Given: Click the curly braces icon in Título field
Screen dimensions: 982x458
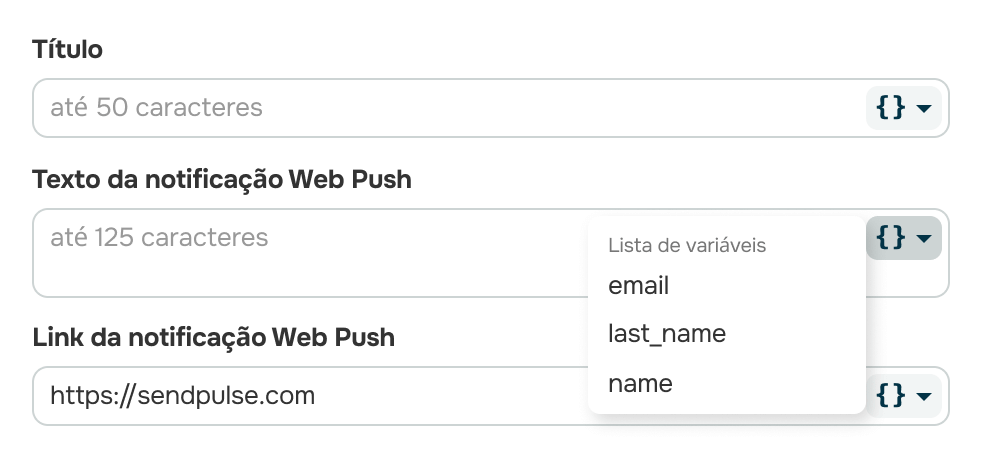Looking at the screenshot, I should (891, 107).
